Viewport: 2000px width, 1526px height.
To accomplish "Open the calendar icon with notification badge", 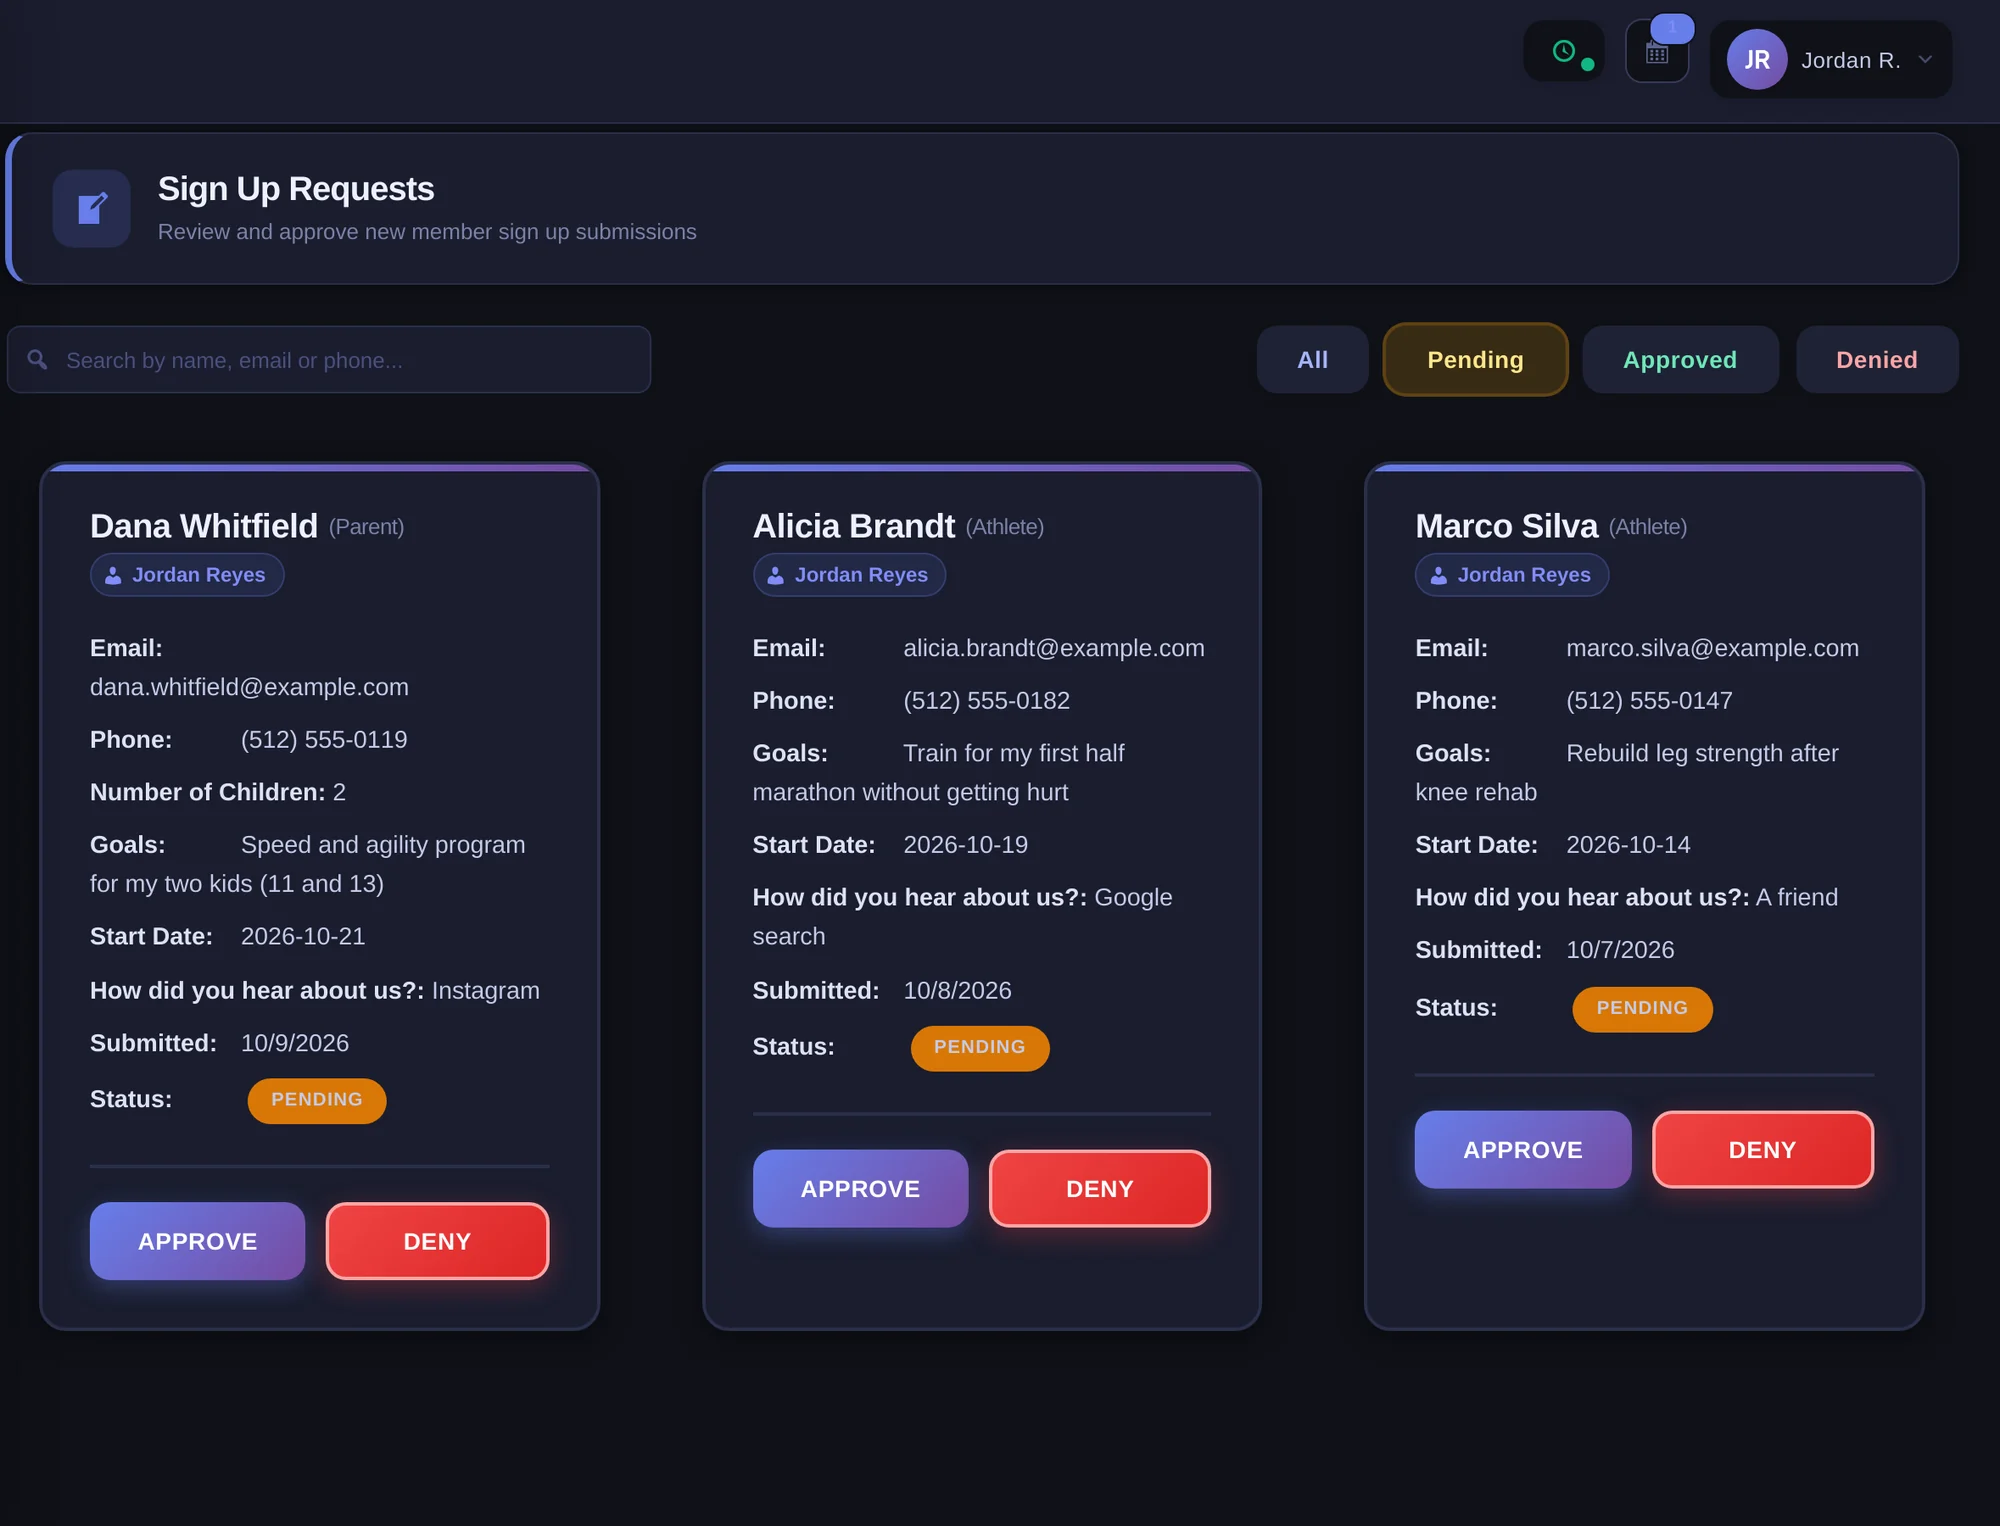I will click(x=1657, y=52).
